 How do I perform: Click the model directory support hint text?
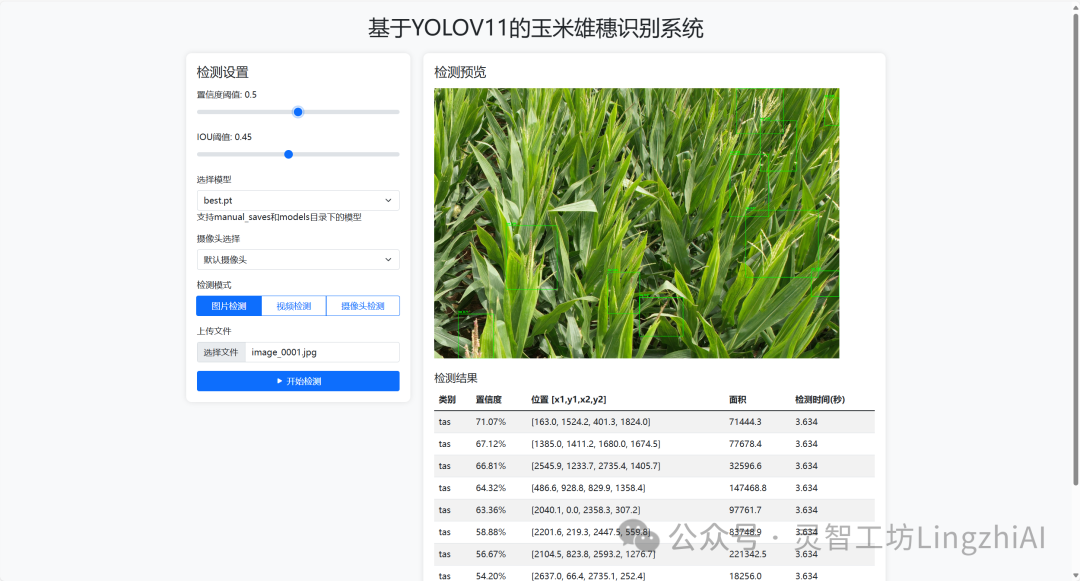[x=279, y=217]
